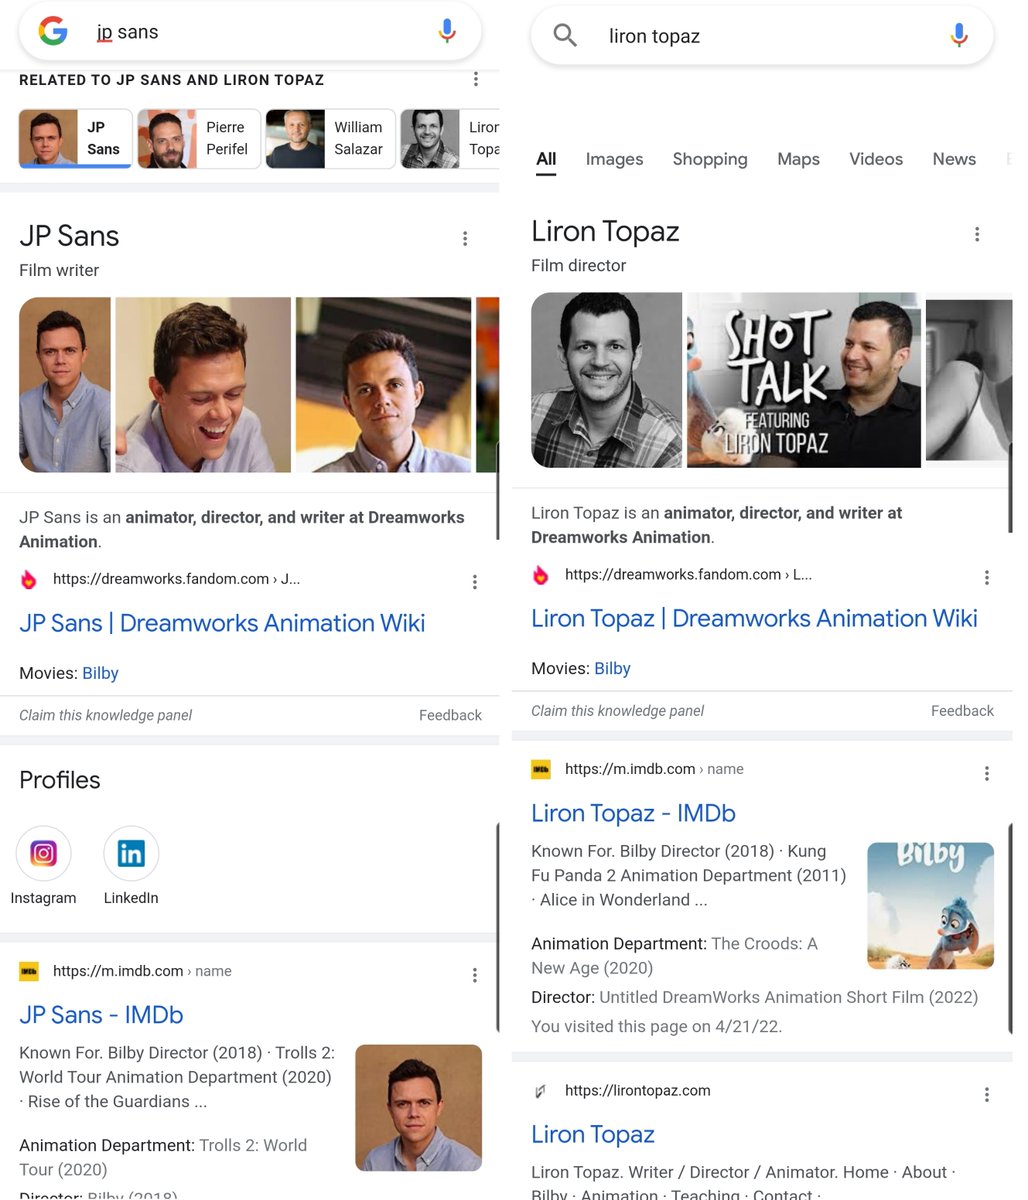Select JP Sans related person chip

[75, 138]
